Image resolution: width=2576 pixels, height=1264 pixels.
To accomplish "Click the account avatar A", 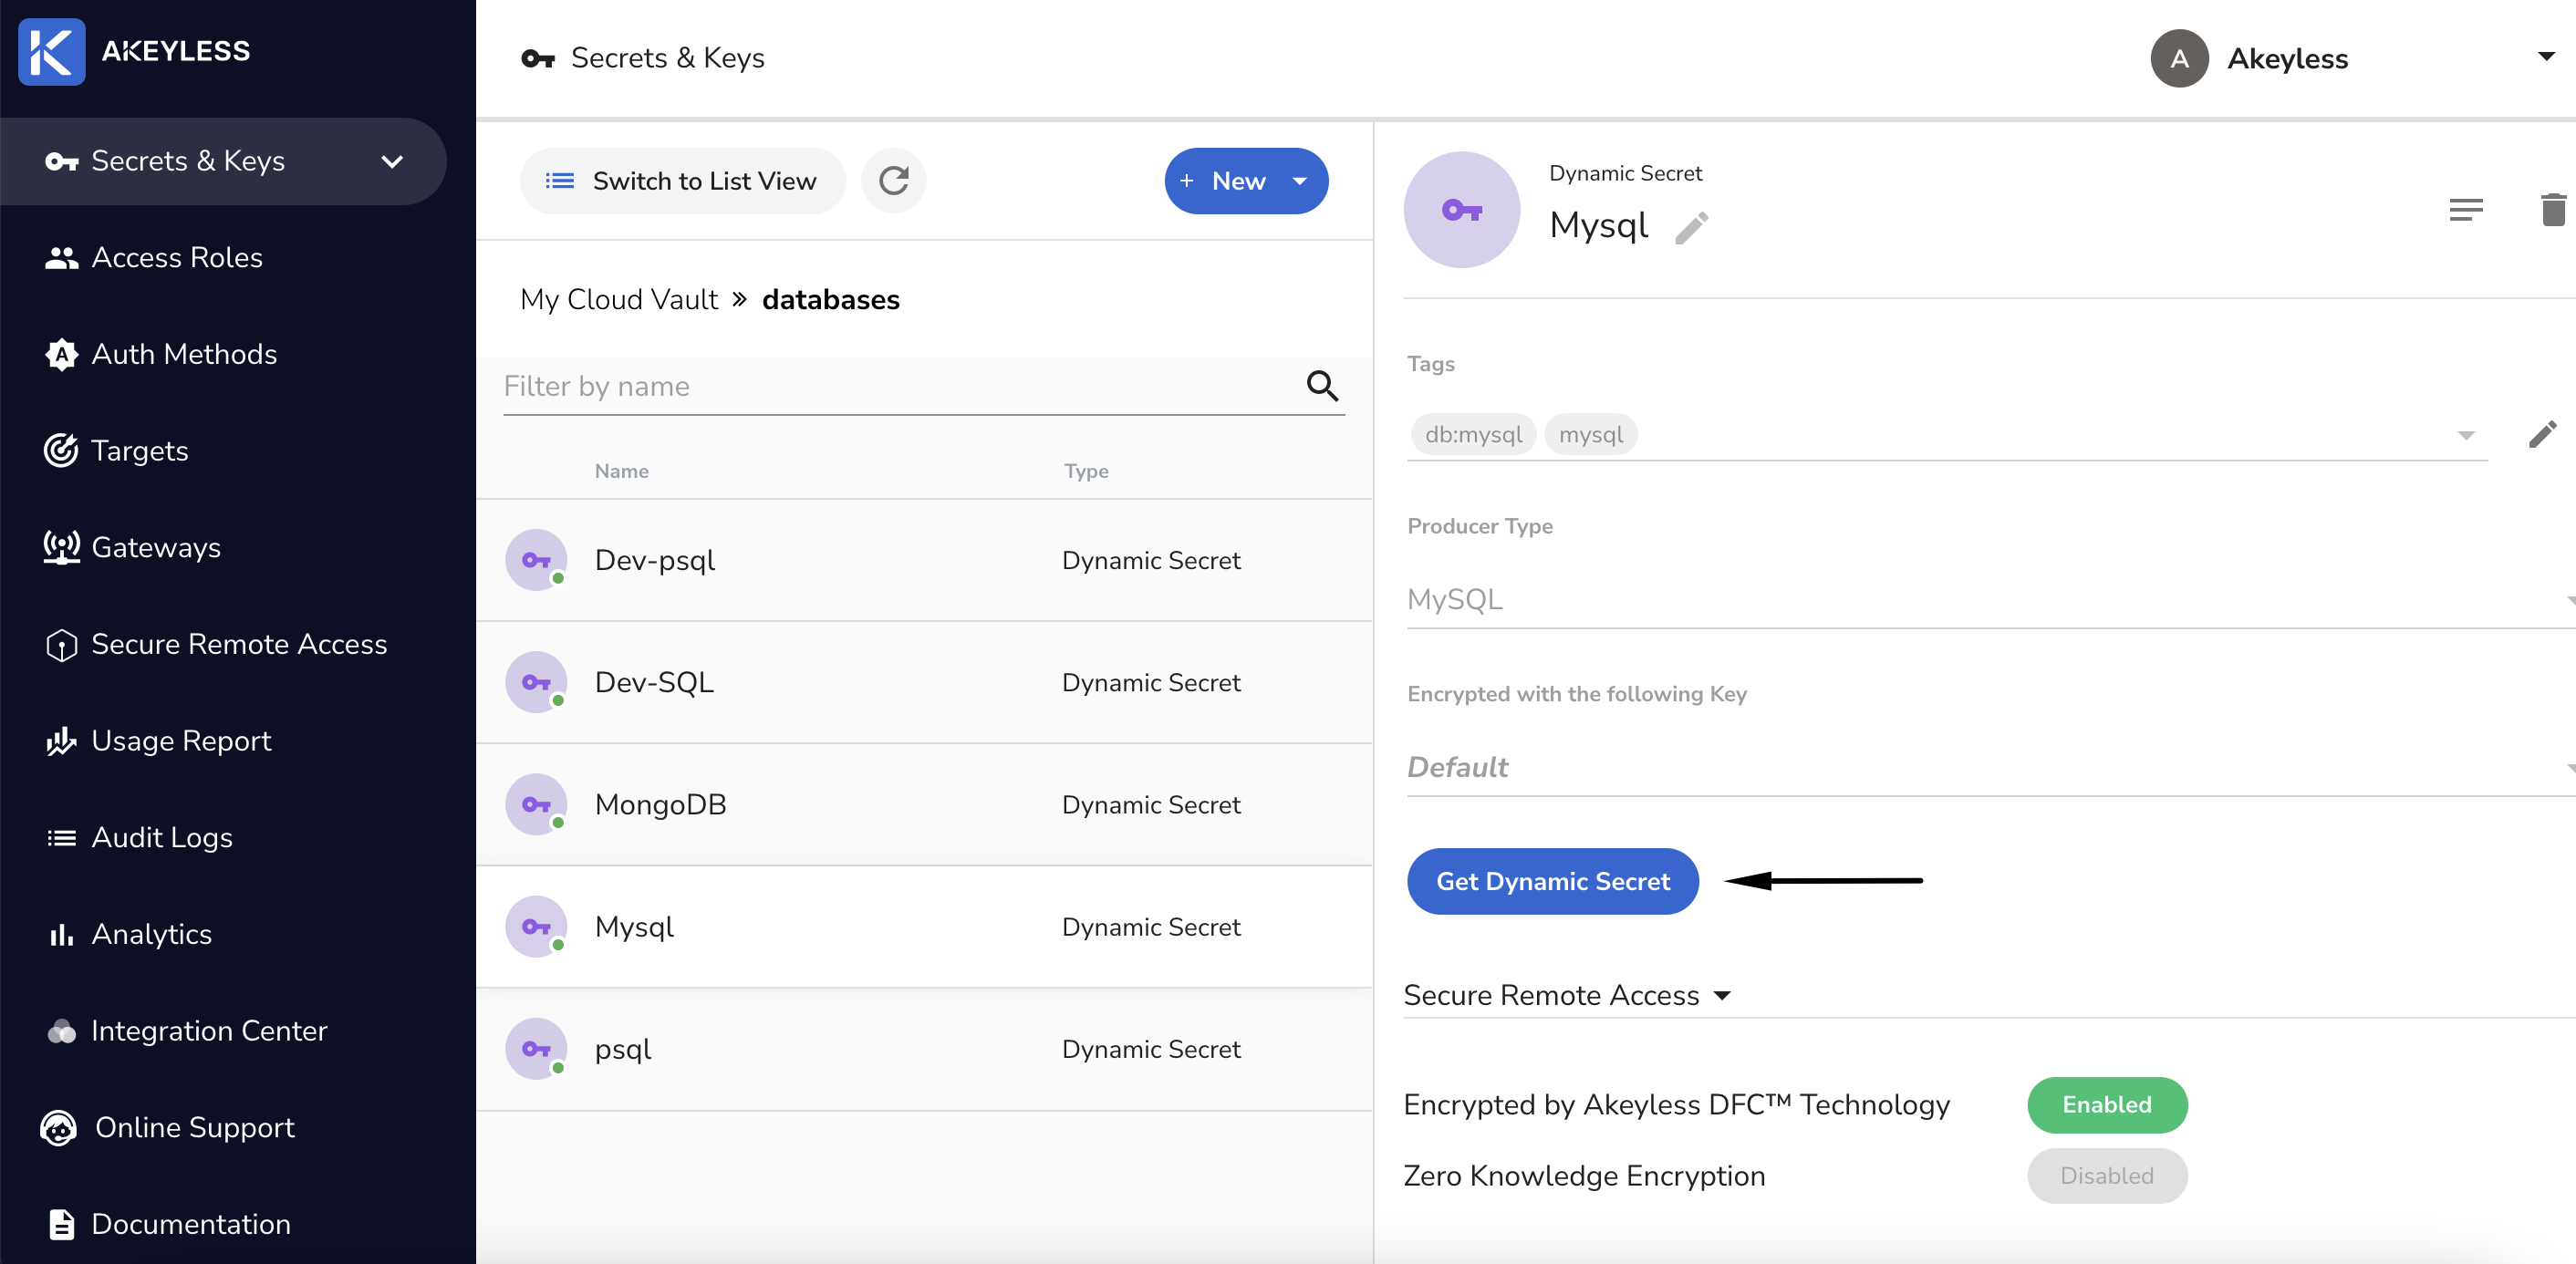I will (2179, 59).
